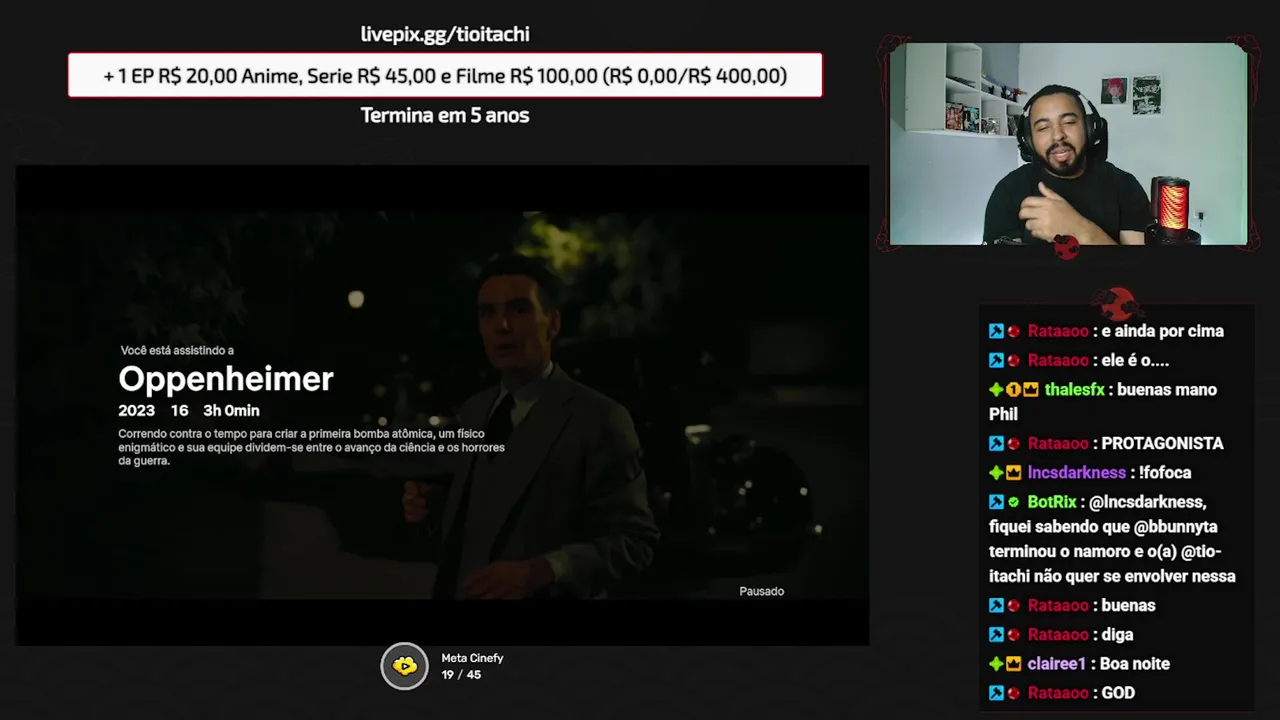Click the '19 / 45' goal counter
The height and width of the screenshot is (720, 1280).
click(461, 675)
